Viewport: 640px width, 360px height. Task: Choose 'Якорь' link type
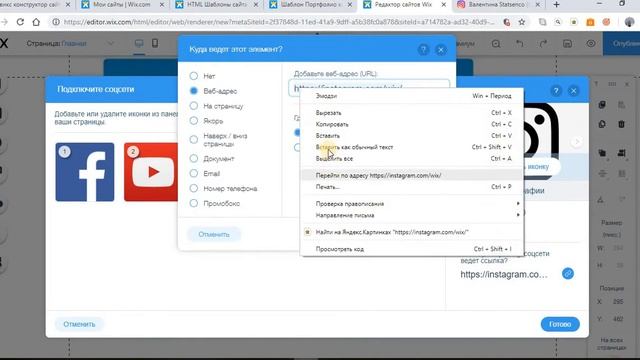(193, 121)
